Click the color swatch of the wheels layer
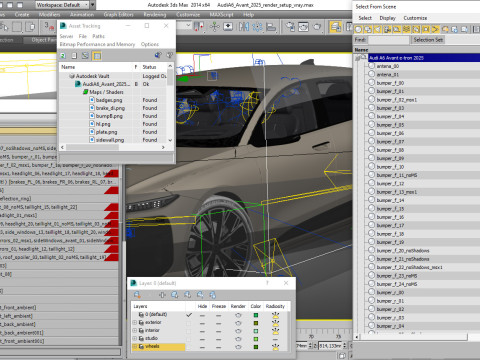The image size is (480, 360). pos(256,347)
